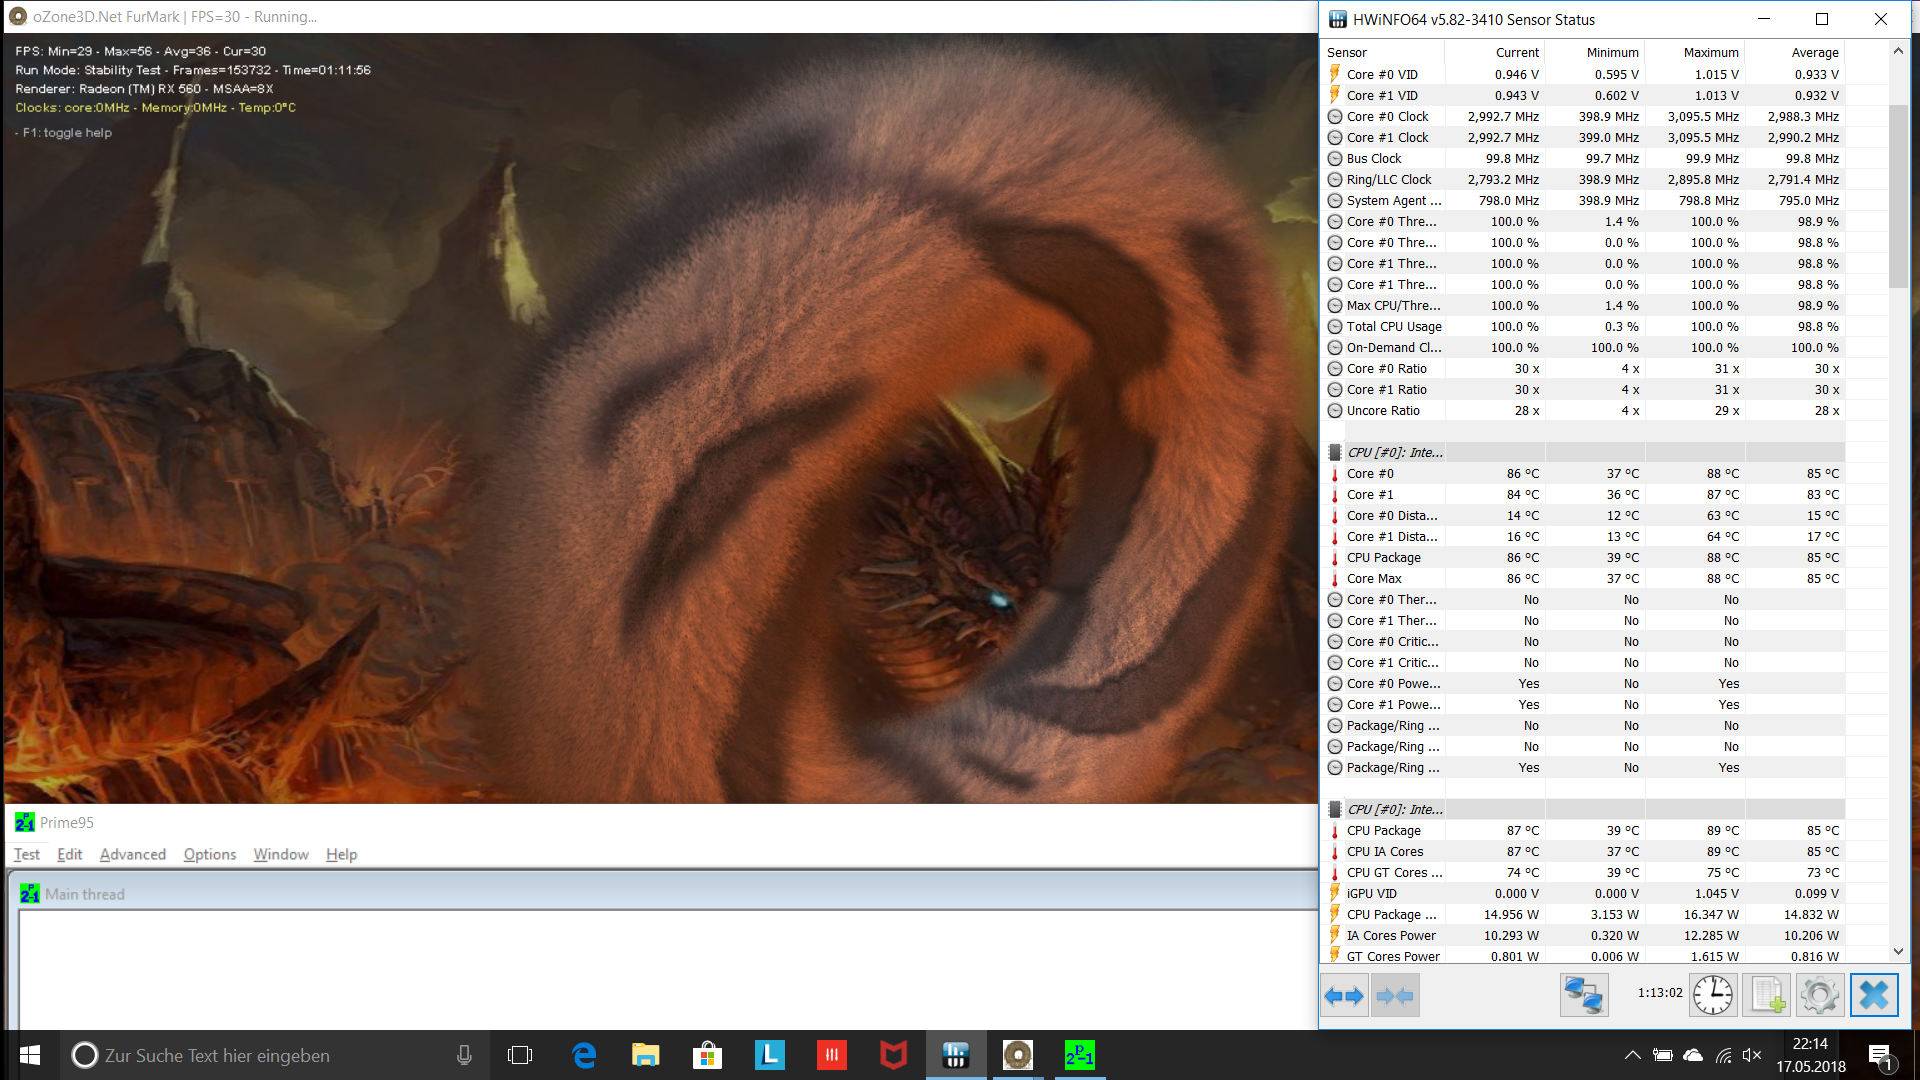Select the Core #0 Ratio row
Image resolution: width=1920 pixels, height=1080 pixels.
1585,368
